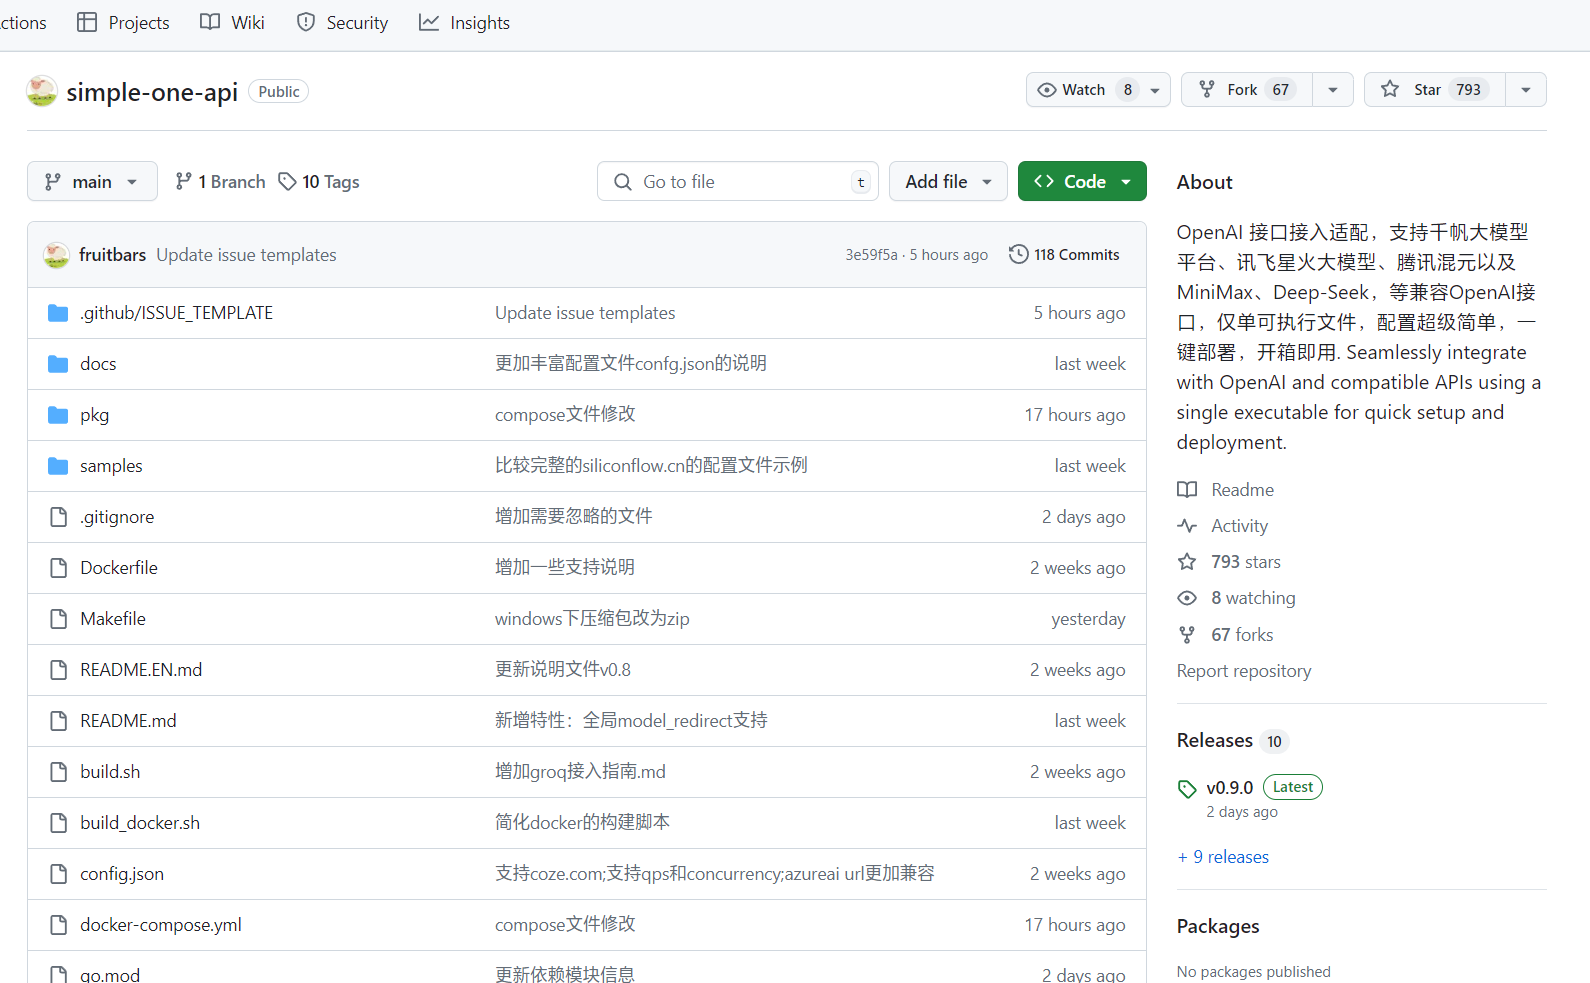Click the tag icon beside 10 Tags
1590x983 pixels.
click(287, 181)
